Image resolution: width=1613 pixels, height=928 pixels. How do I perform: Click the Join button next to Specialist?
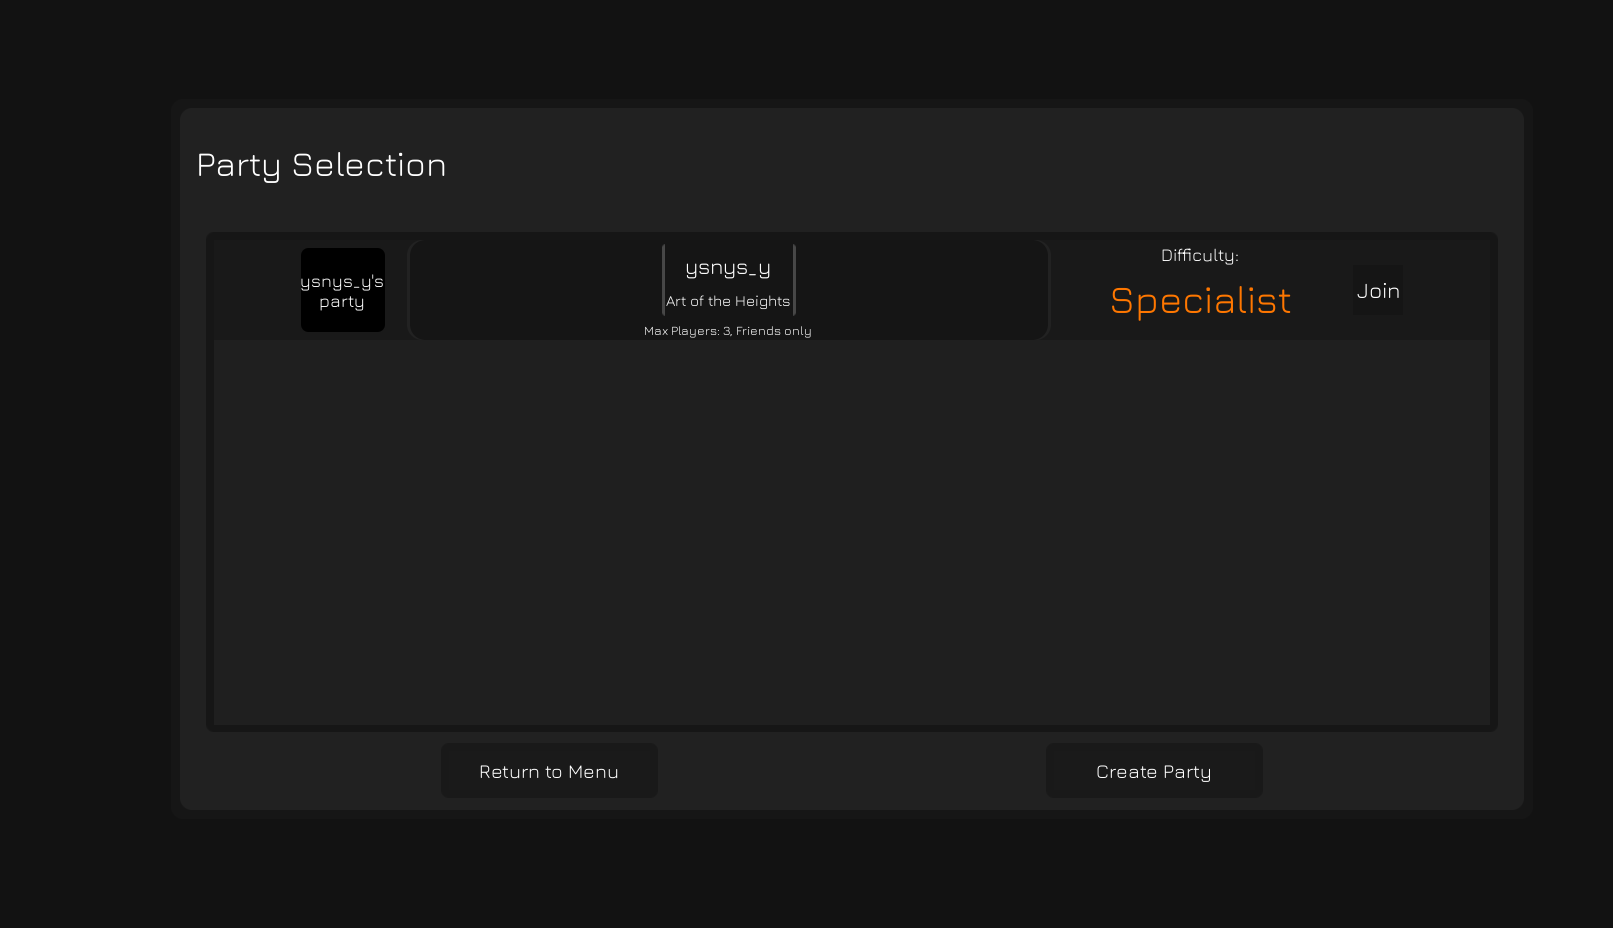[x=1377, y=290]
